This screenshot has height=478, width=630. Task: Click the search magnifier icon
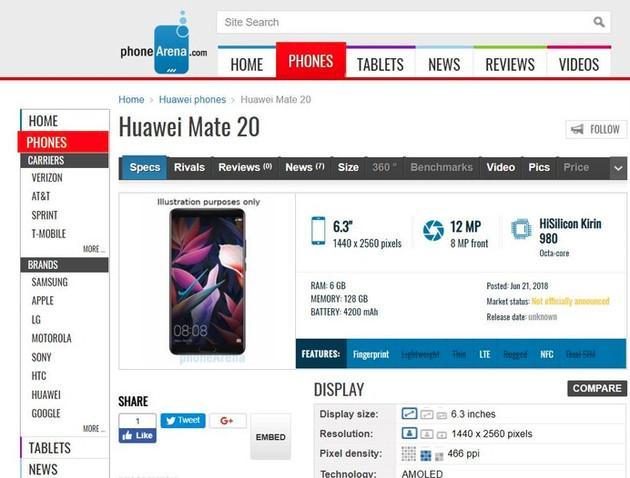tap(599, 22)
